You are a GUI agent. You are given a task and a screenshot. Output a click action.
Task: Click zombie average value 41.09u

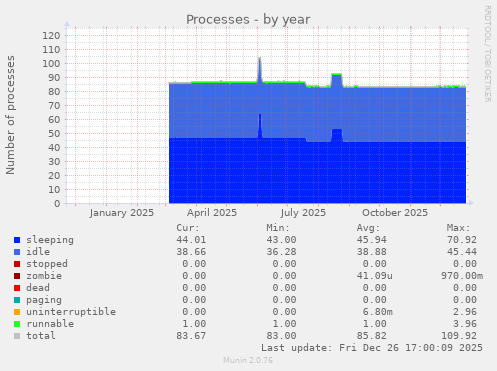[x=375, y=276]
